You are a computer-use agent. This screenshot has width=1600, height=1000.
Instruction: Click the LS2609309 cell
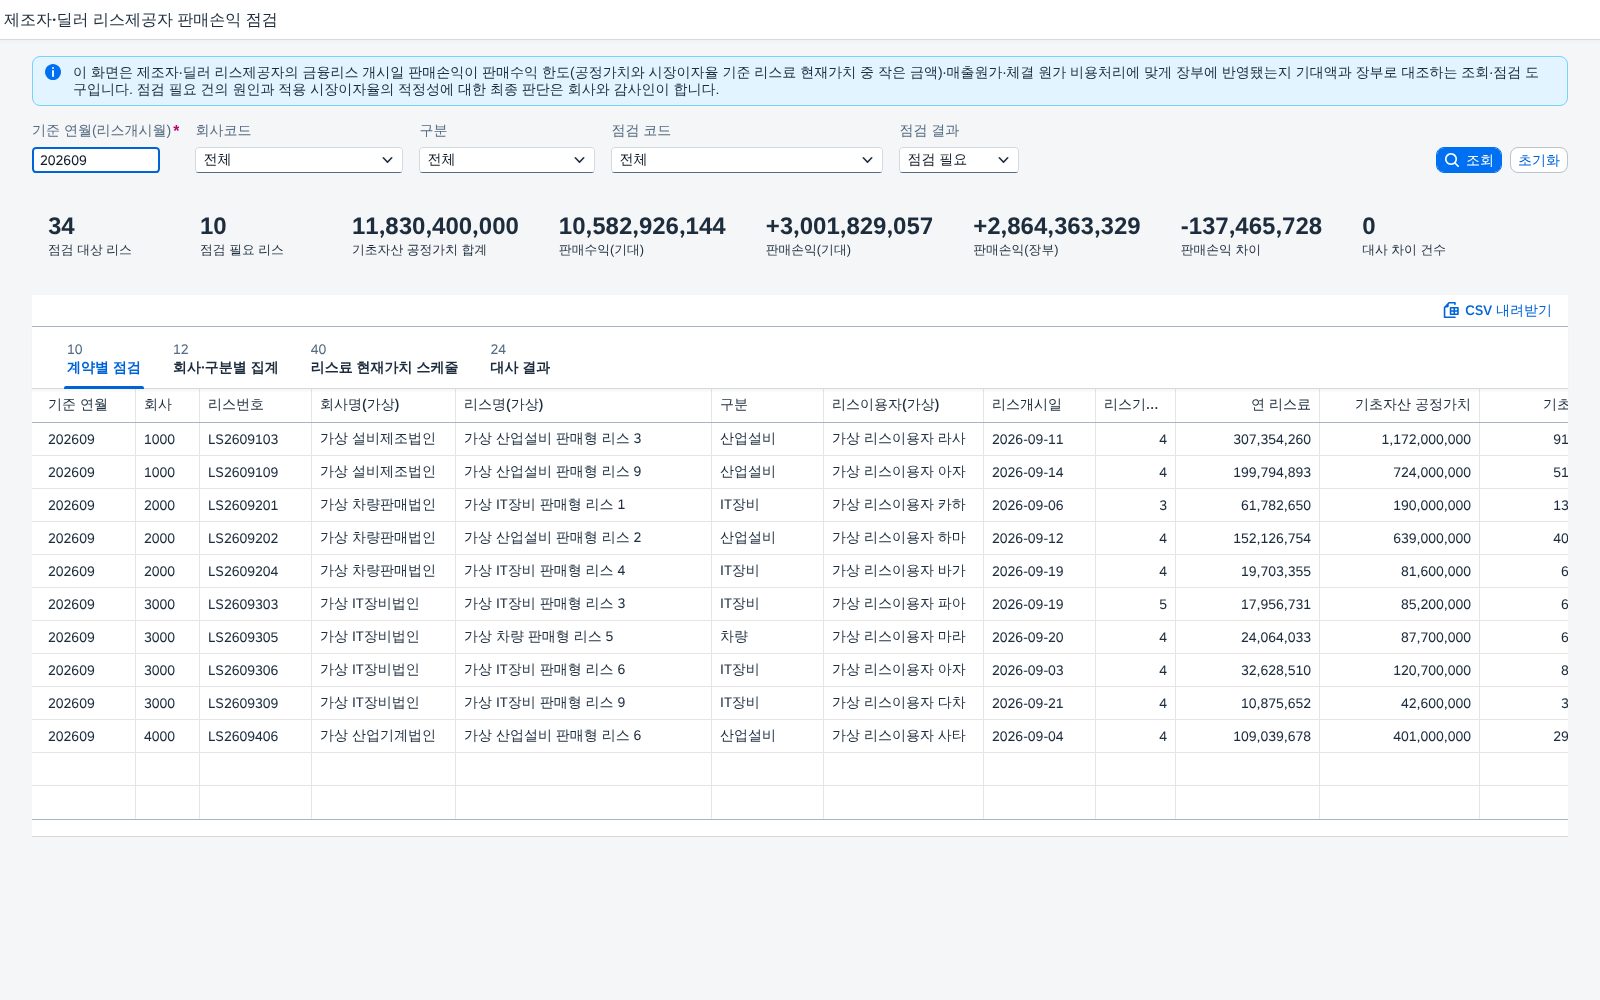point(255,703)
